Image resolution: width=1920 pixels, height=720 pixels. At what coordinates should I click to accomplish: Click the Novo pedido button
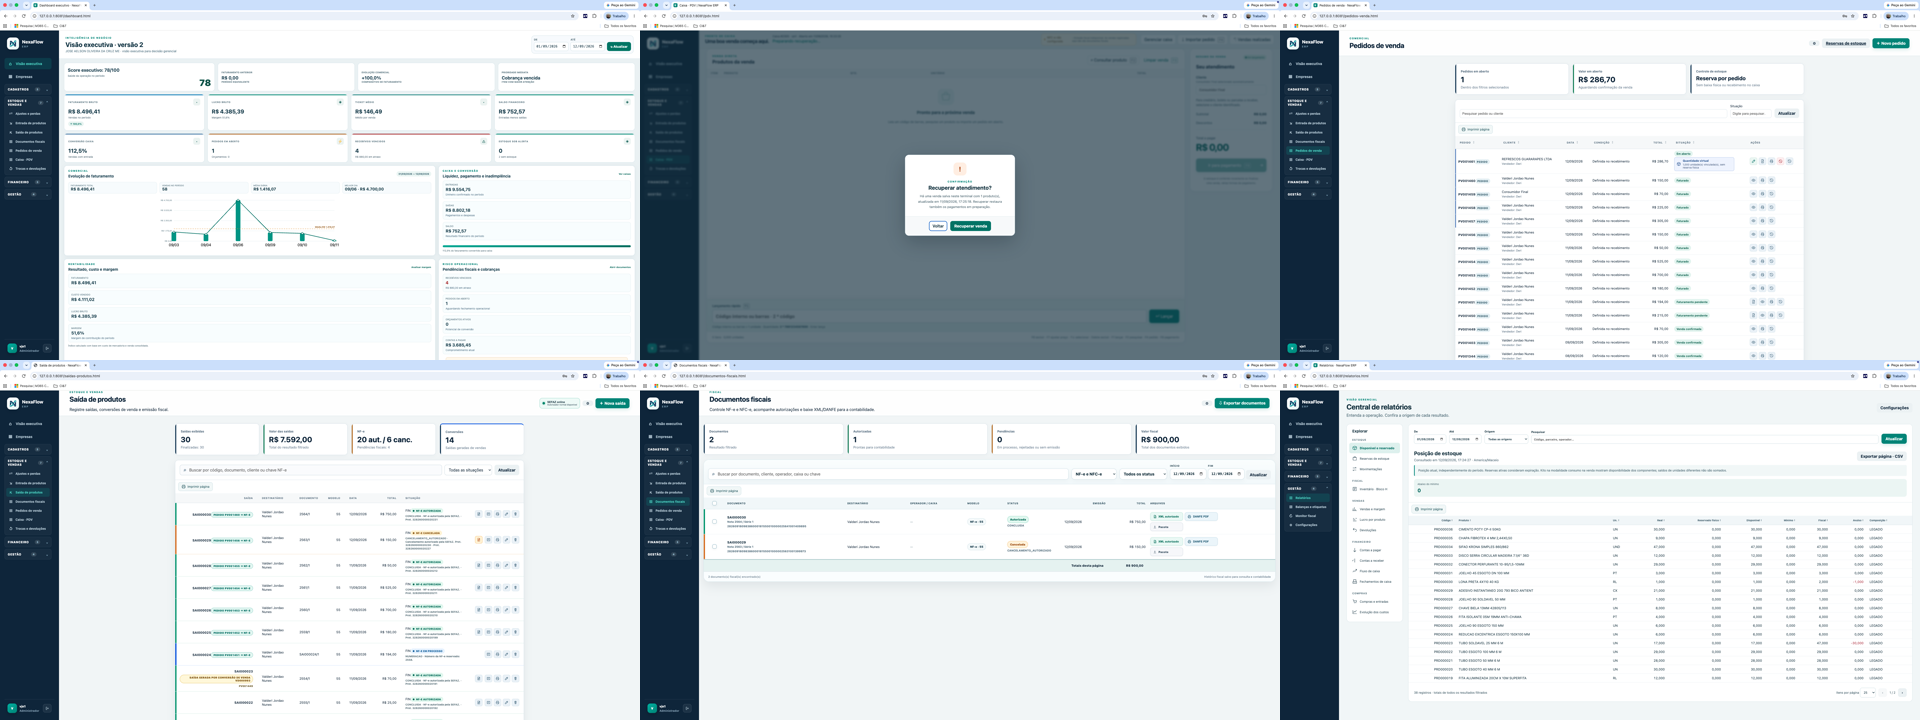1891,43
